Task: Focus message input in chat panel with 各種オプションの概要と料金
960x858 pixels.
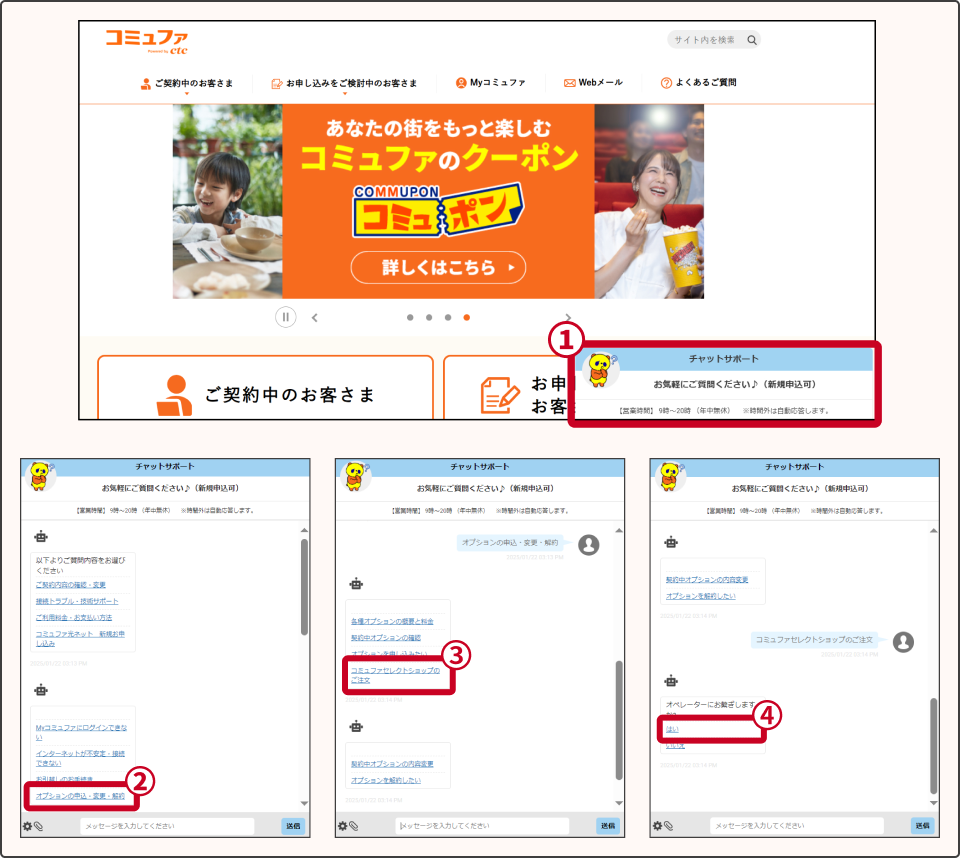Action: (x=482, y=826)
